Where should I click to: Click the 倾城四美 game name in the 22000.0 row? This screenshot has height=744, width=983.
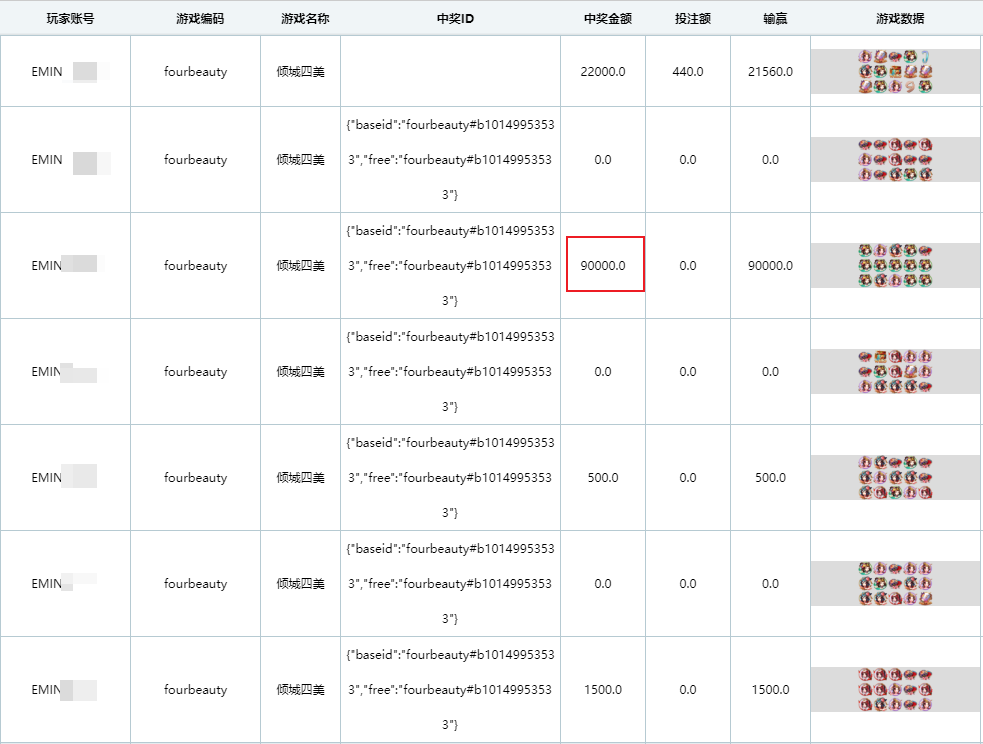[301, 72]
